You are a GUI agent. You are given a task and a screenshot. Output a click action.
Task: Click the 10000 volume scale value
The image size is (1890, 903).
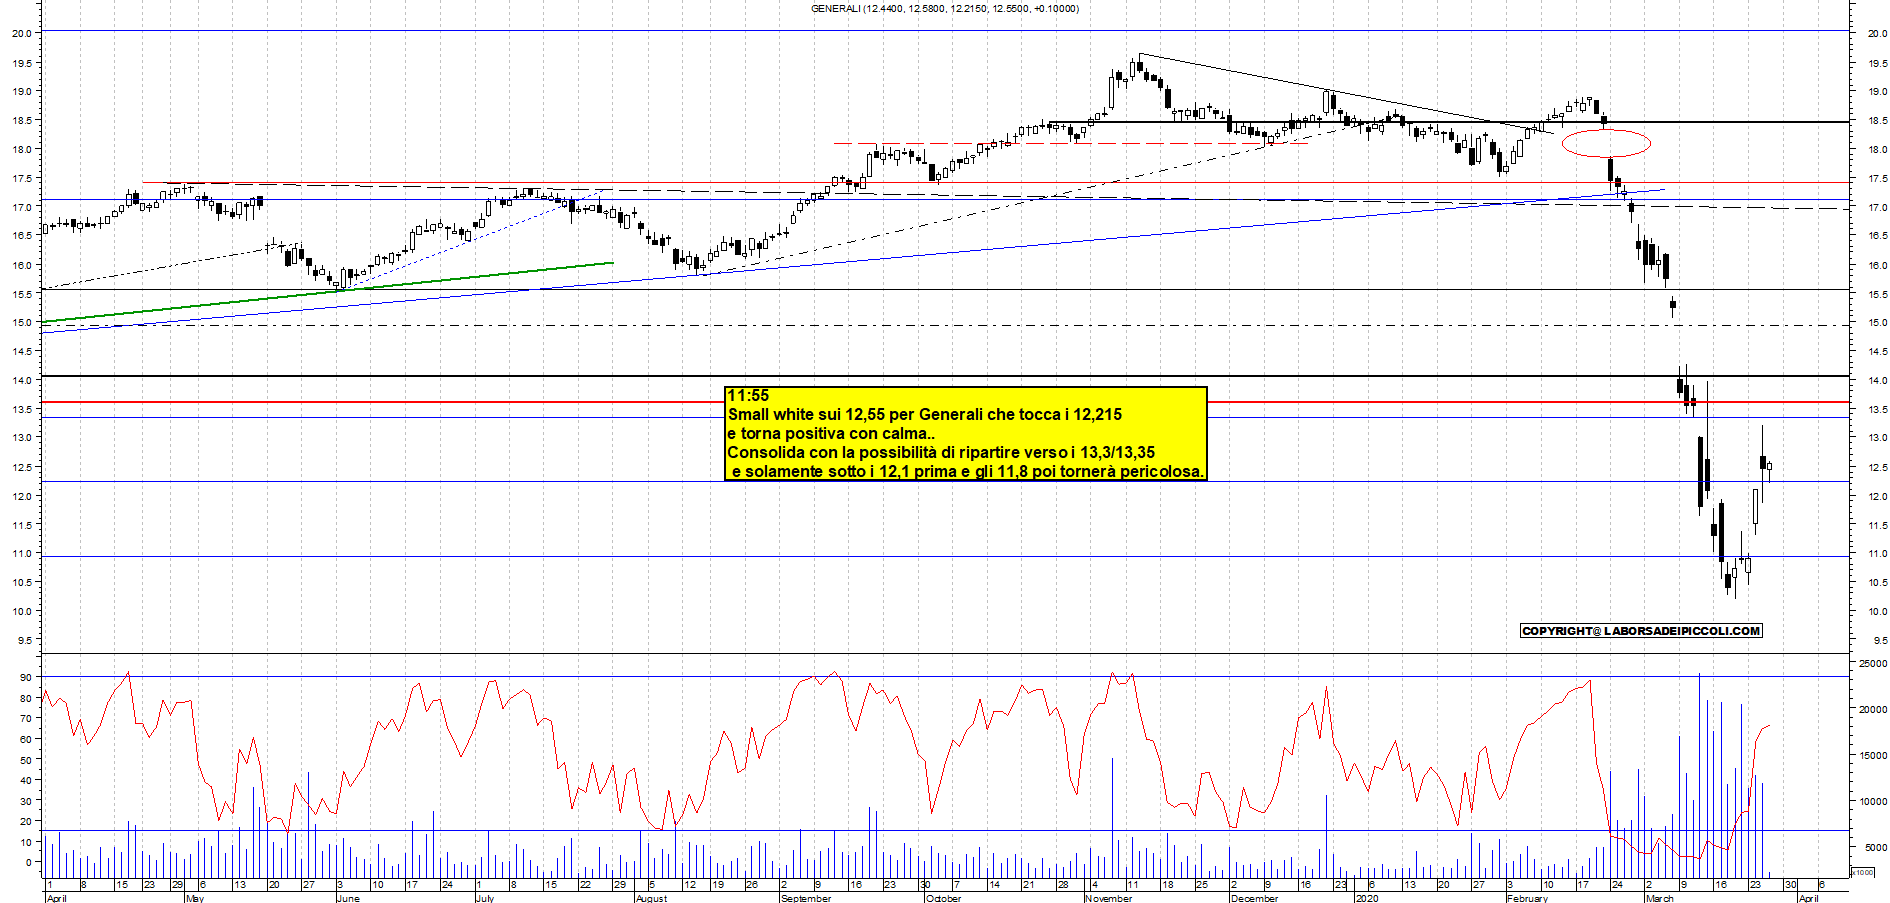1872,802
